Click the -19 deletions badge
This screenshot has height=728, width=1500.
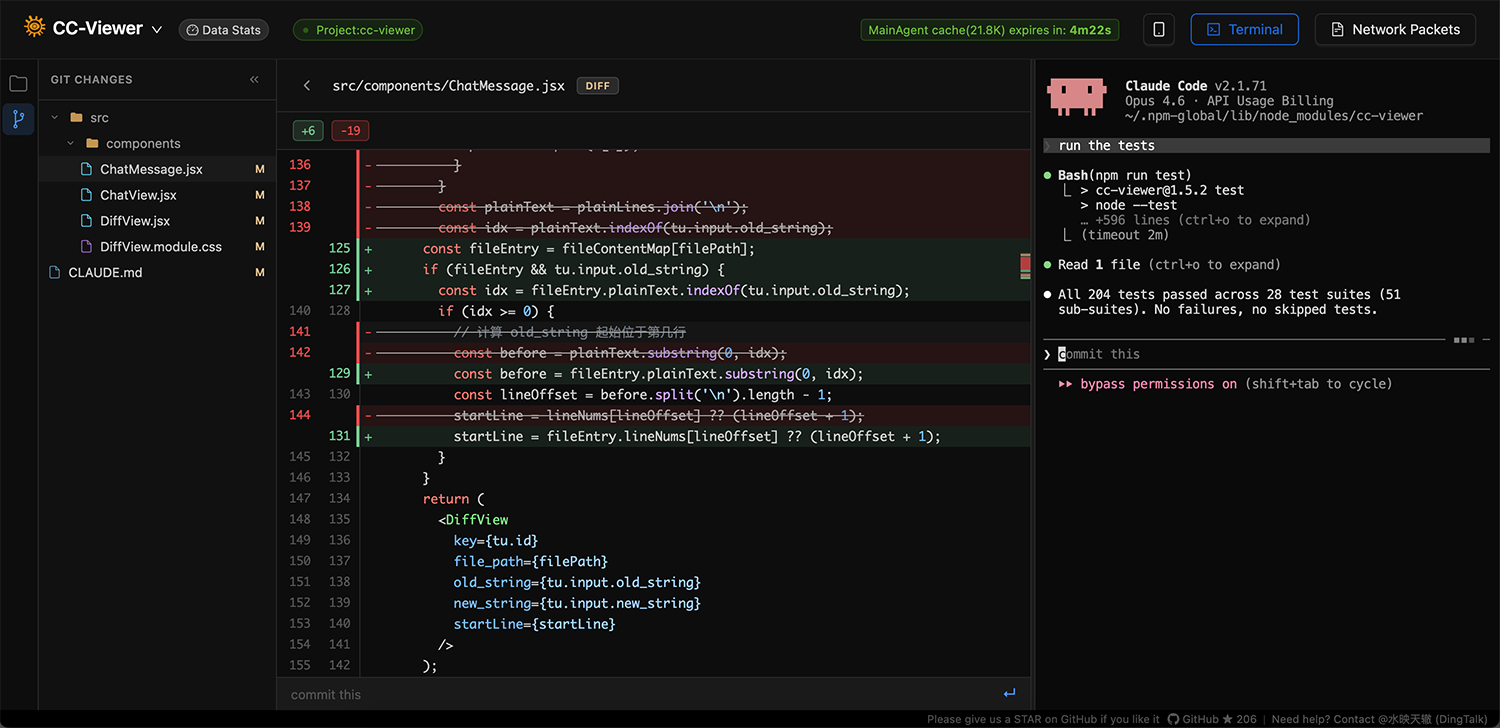[x=351, y=131]
